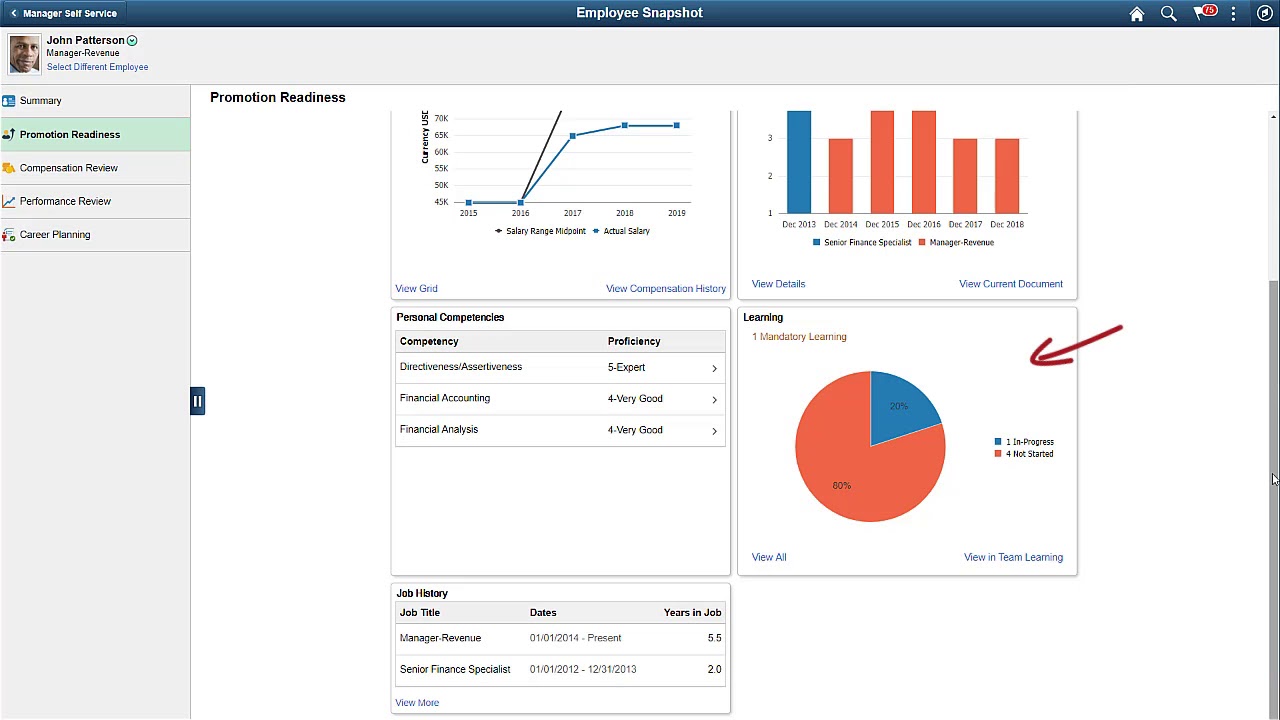Collapse the left navigation panel handle
The width and height of the screenshot is (1280, 720).
(x=197, y=401)
